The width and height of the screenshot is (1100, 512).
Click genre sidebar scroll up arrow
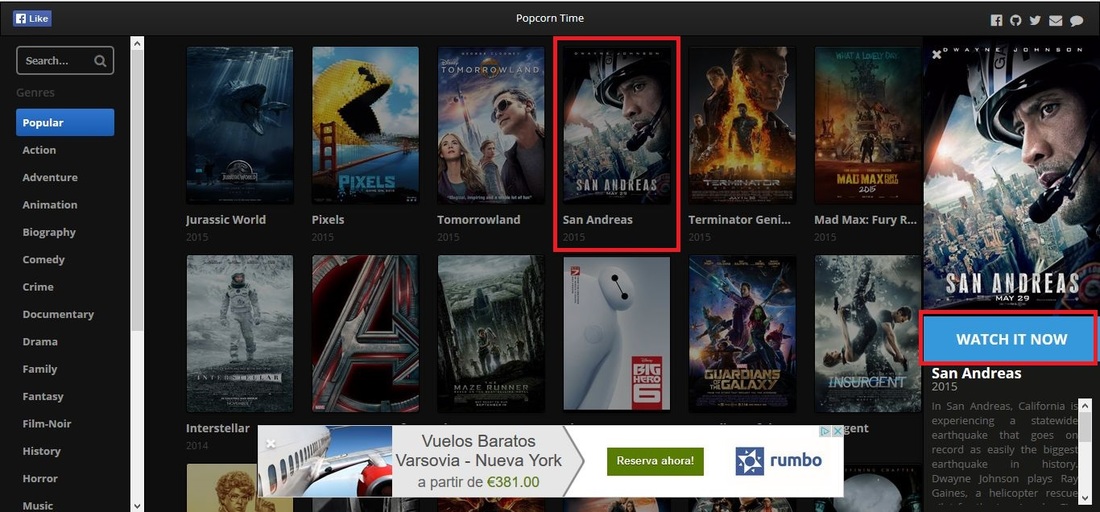(x=137, y=43)
